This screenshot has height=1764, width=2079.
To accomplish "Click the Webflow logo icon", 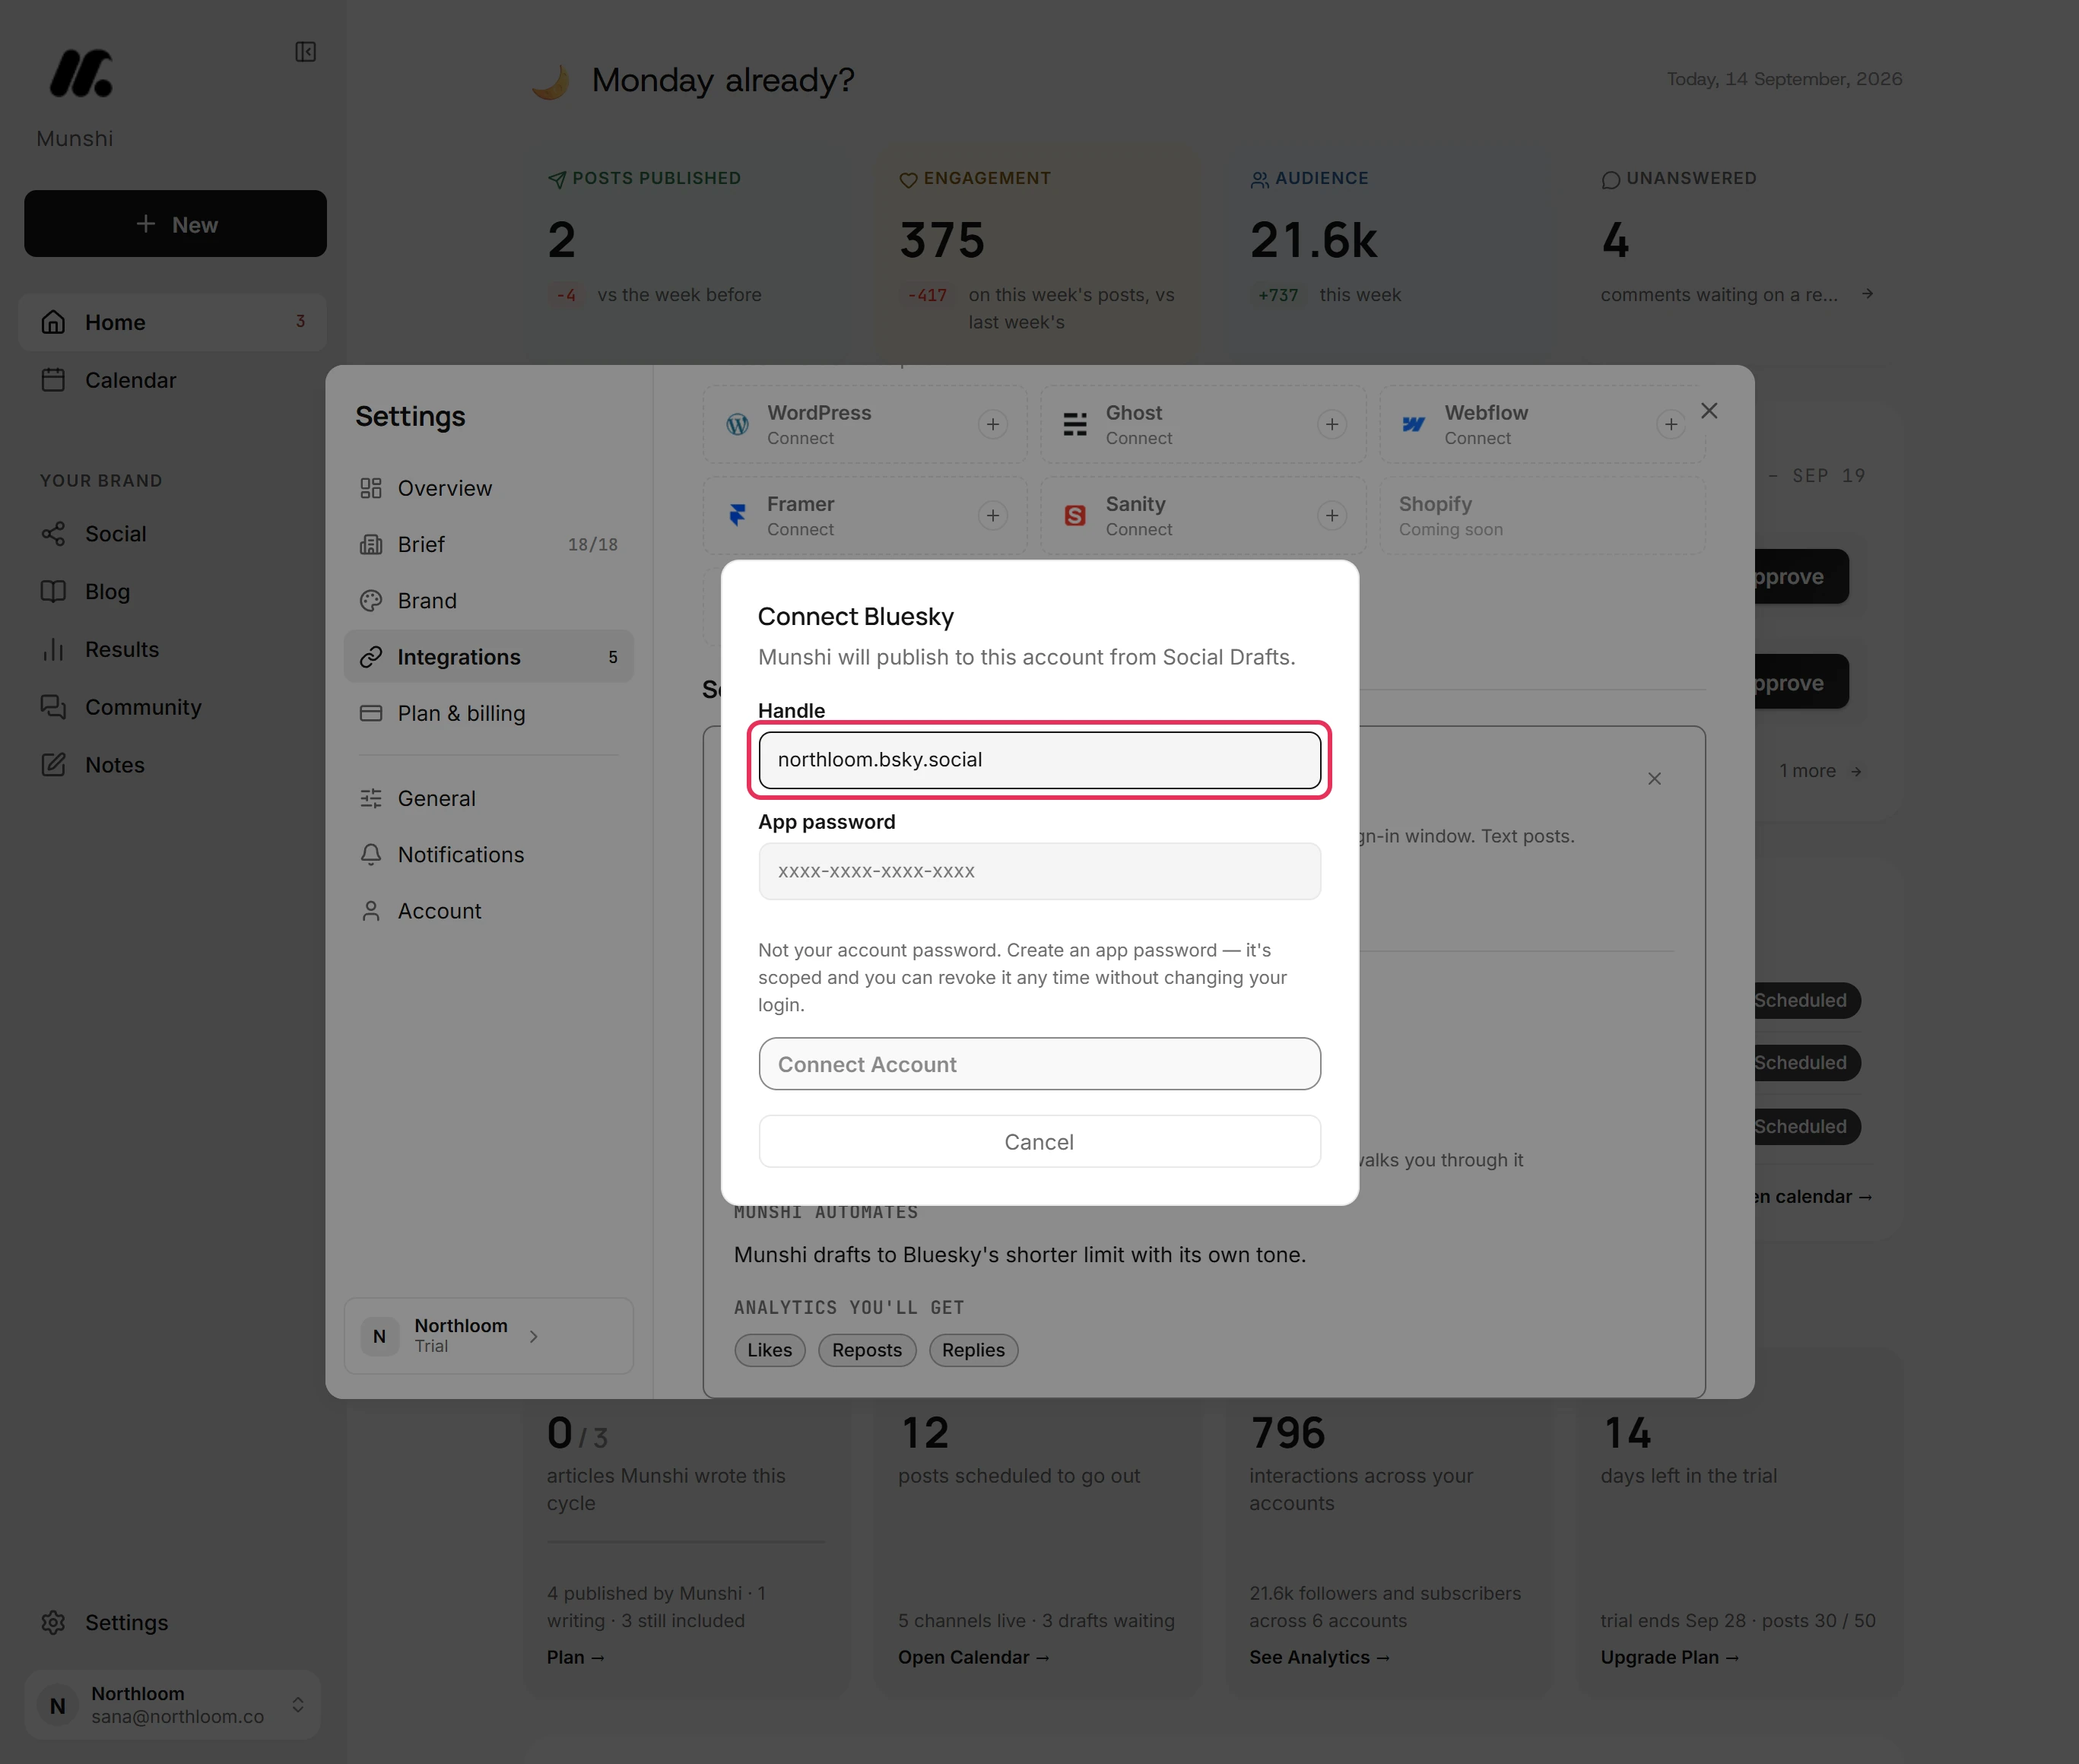I will click(x=1414, y=424).
